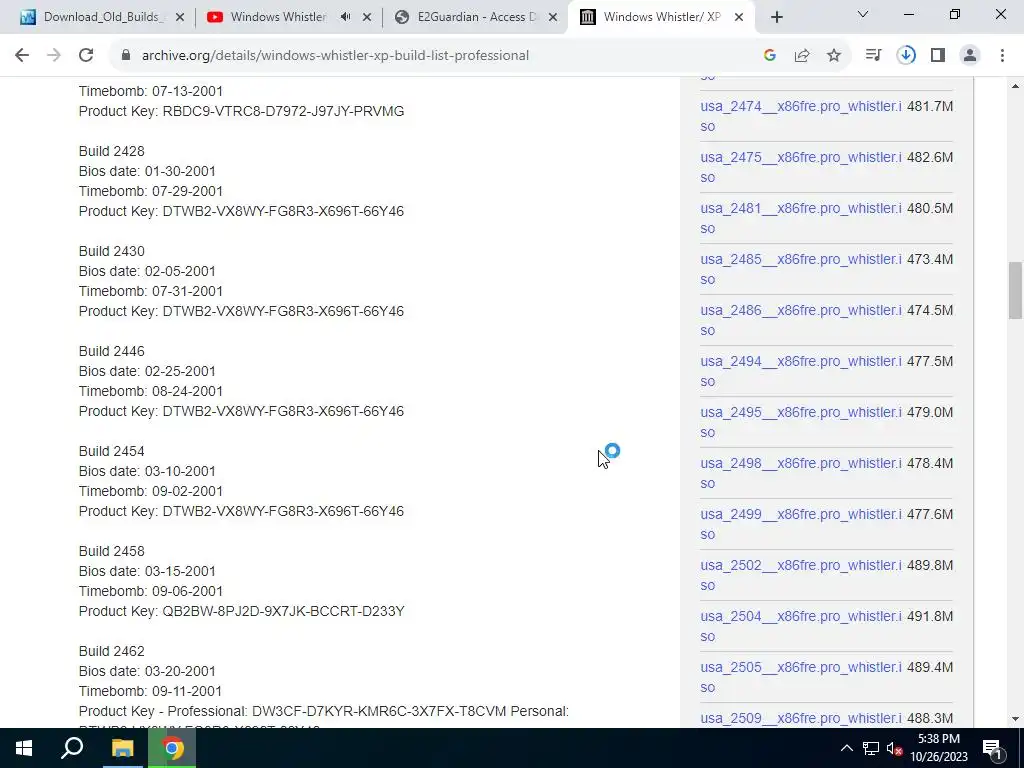Image resolution: width=1024 pixels, height=768 pixels.
Task: Click the scrollbar down arrow
Action: [x=1015, y=719]
